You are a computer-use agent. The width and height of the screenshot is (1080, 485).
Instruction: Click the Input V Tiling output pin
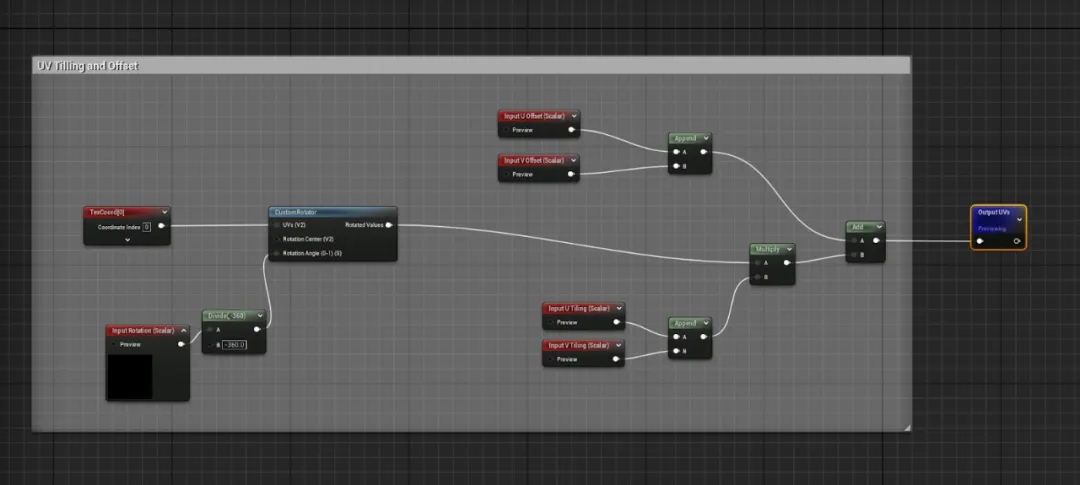tap(616, 360)
